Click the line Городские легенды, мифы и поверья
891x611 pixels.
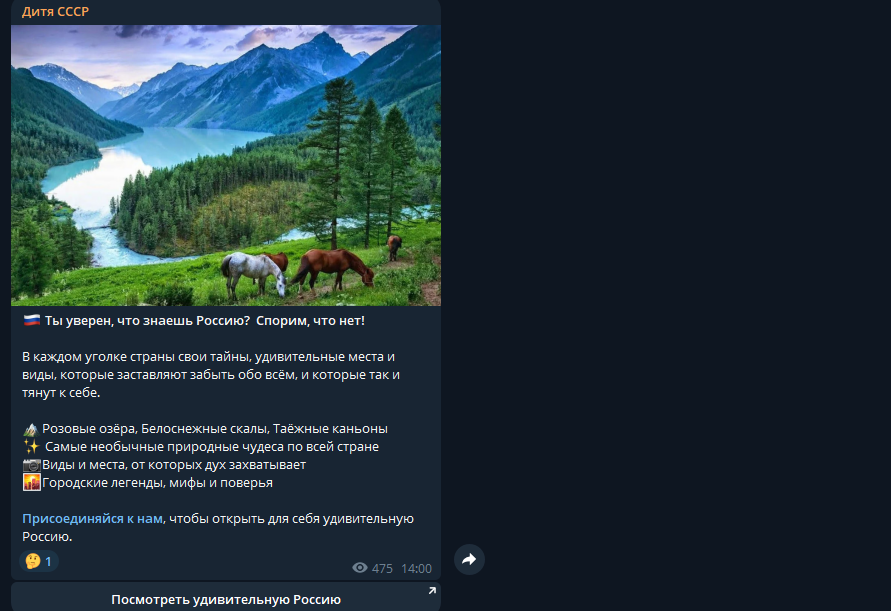pos(157,483)
